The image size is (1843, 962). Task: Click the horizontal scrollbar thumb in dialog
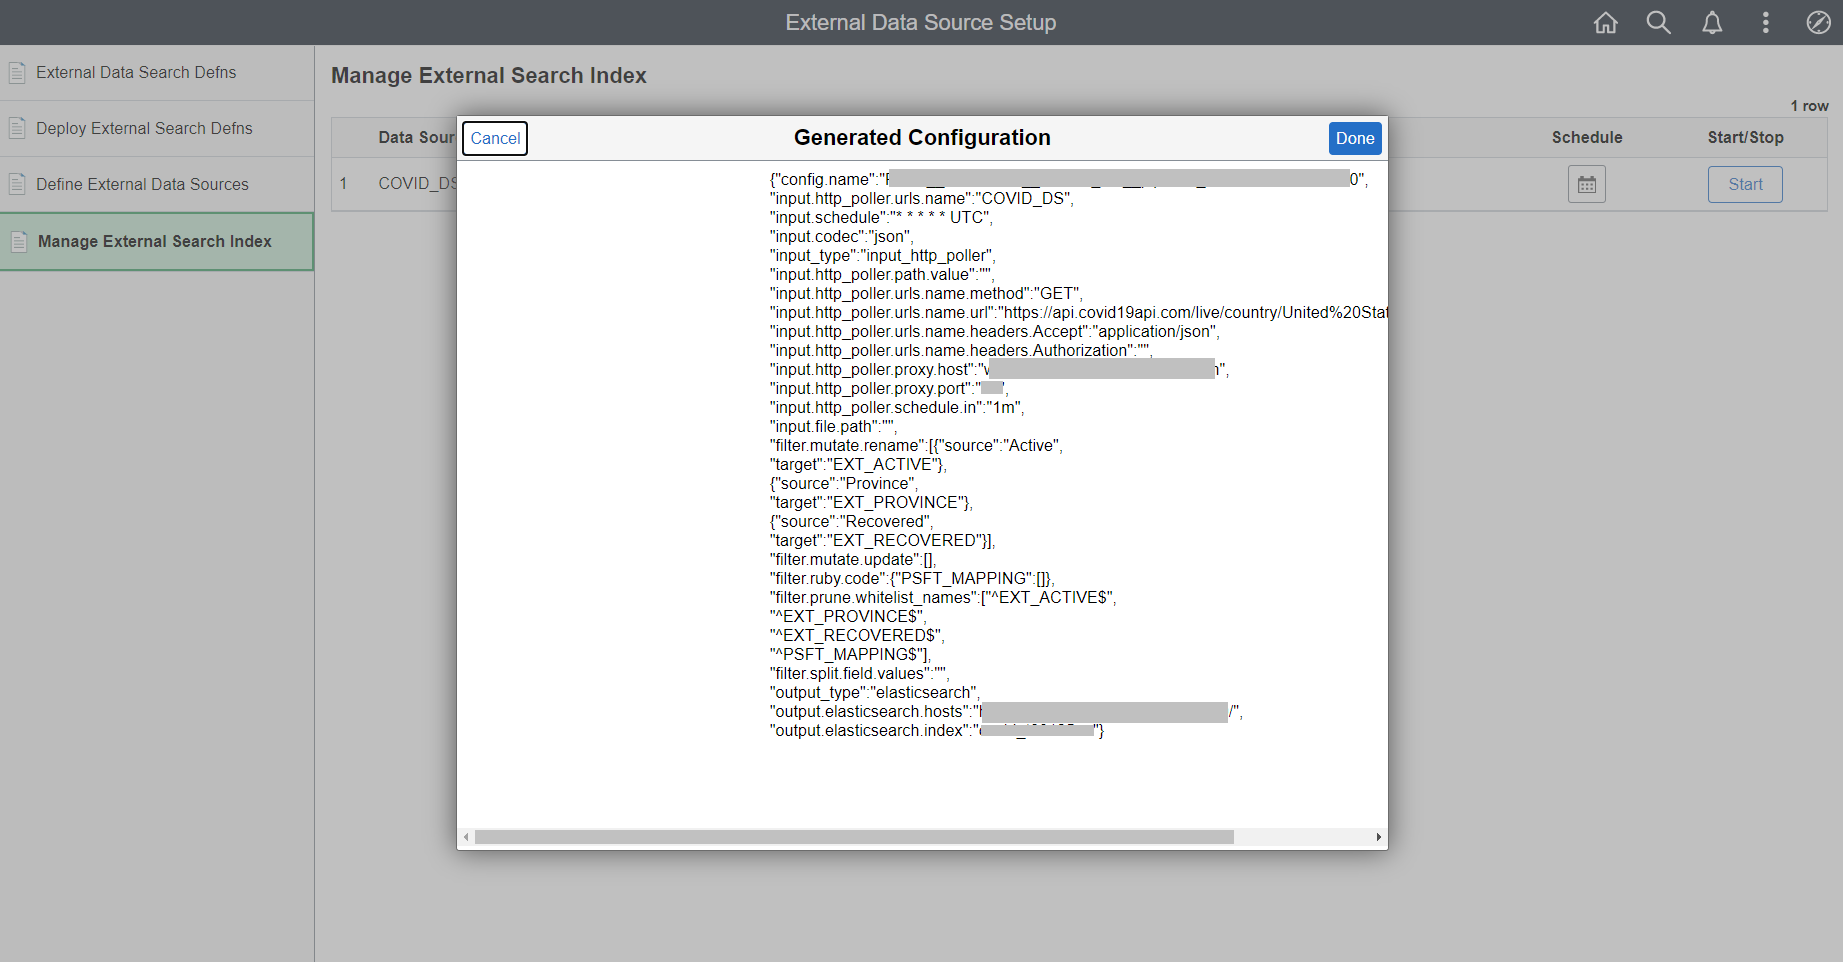pos(853,837)
